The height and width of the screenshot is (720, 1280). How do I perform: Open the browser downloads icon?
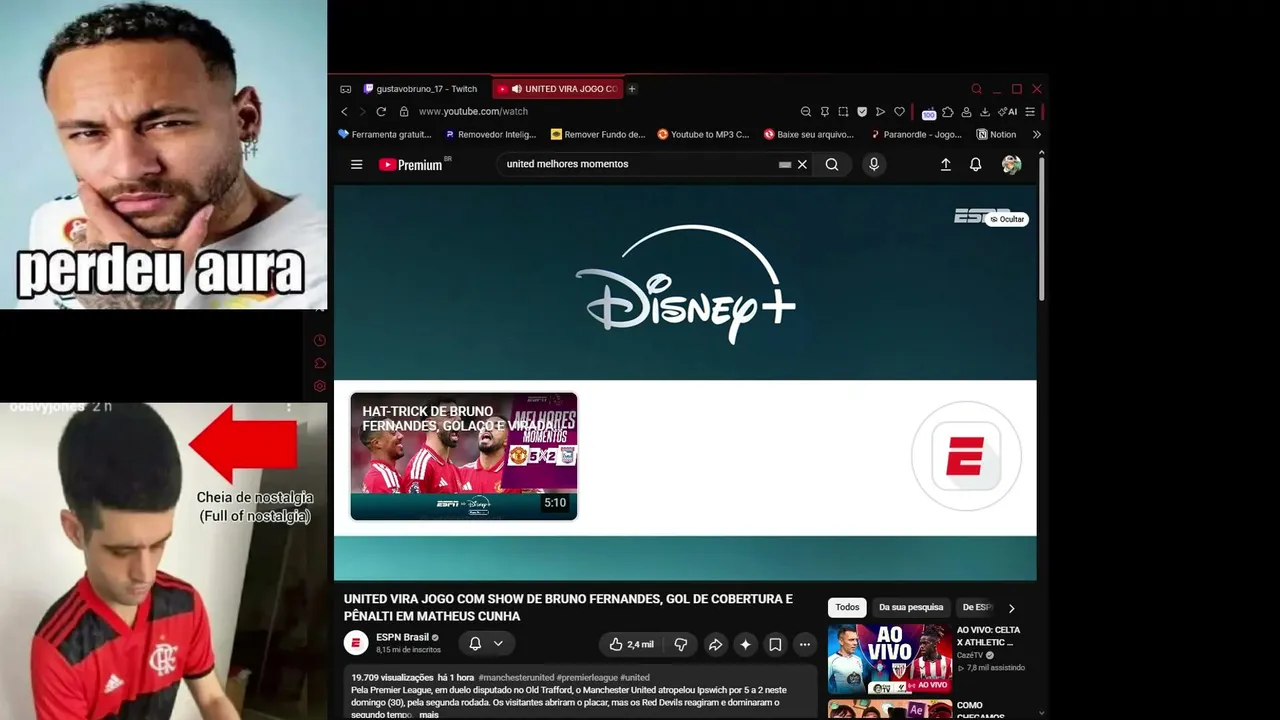coord(985,112)
